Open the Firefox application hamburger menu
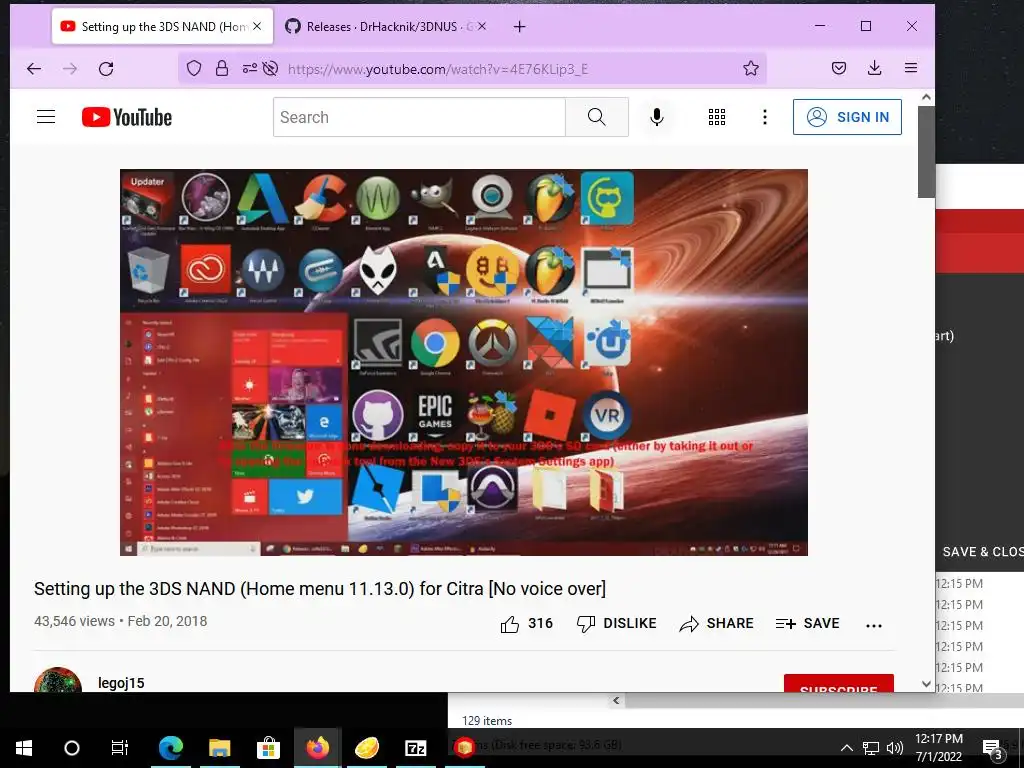Viewport: 1024px width, 768px height. point(911,68)
